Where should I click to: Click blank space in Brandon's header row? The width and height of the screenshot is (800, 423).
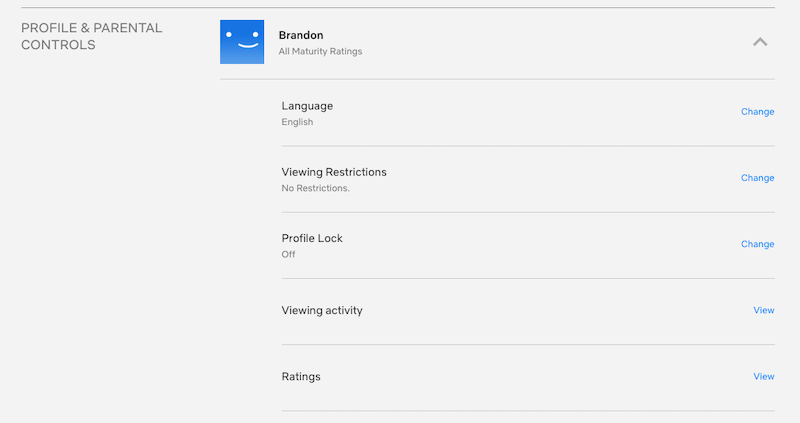(550, 42)
